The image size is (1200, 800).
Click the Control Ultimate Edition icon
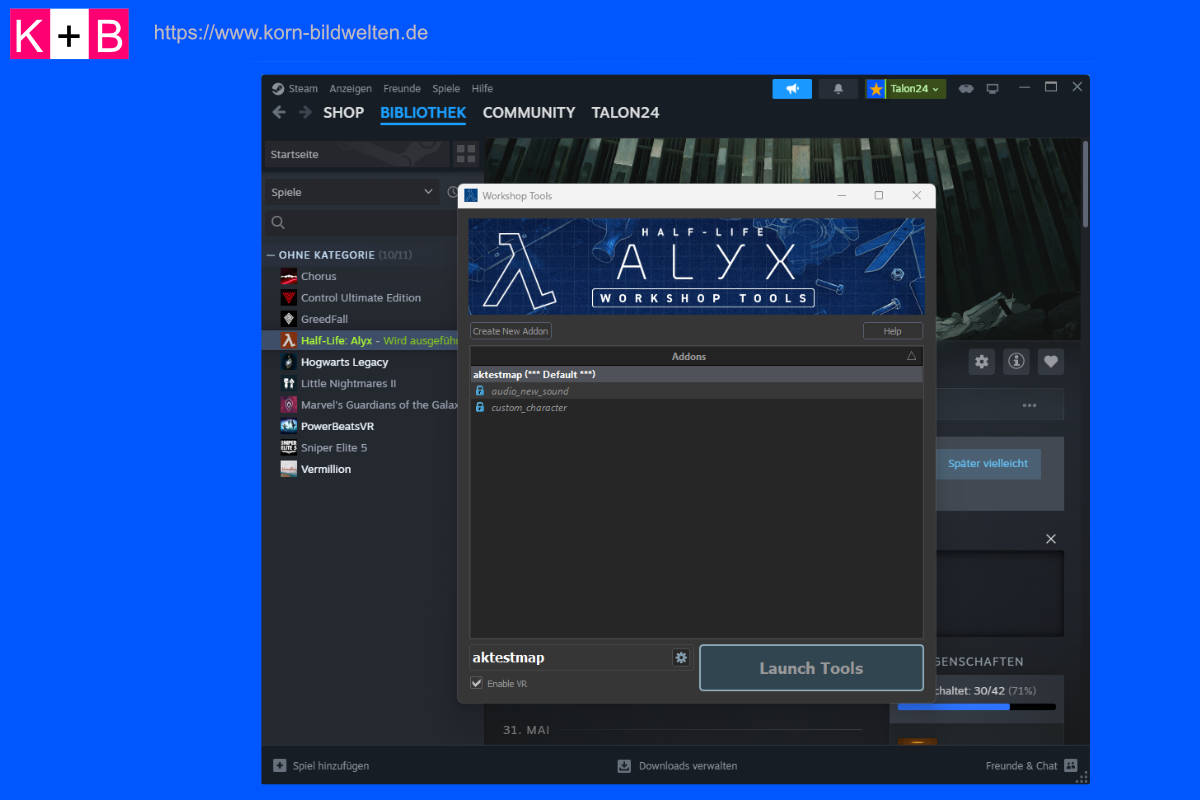[288, 297]
